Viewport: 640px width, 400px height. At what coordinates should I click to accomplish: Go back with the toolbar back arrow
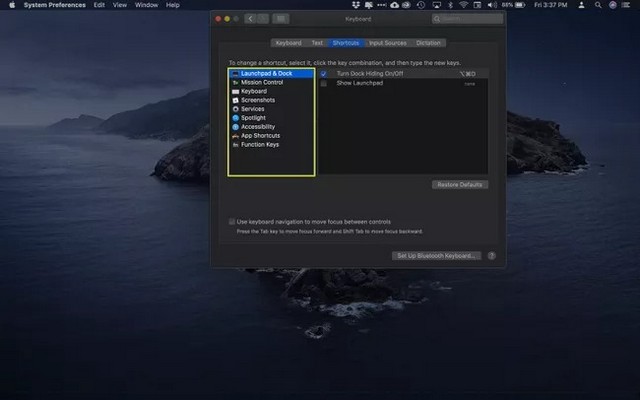pos(250,19)
